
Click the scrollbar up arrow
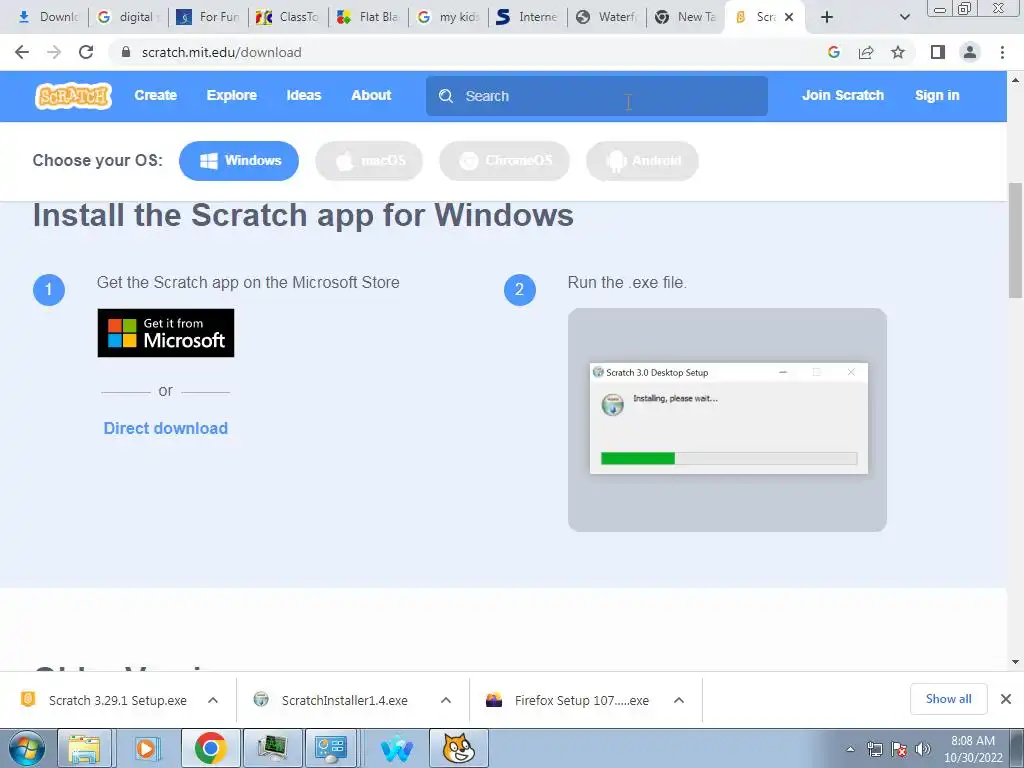click(x=1016, y=80)
